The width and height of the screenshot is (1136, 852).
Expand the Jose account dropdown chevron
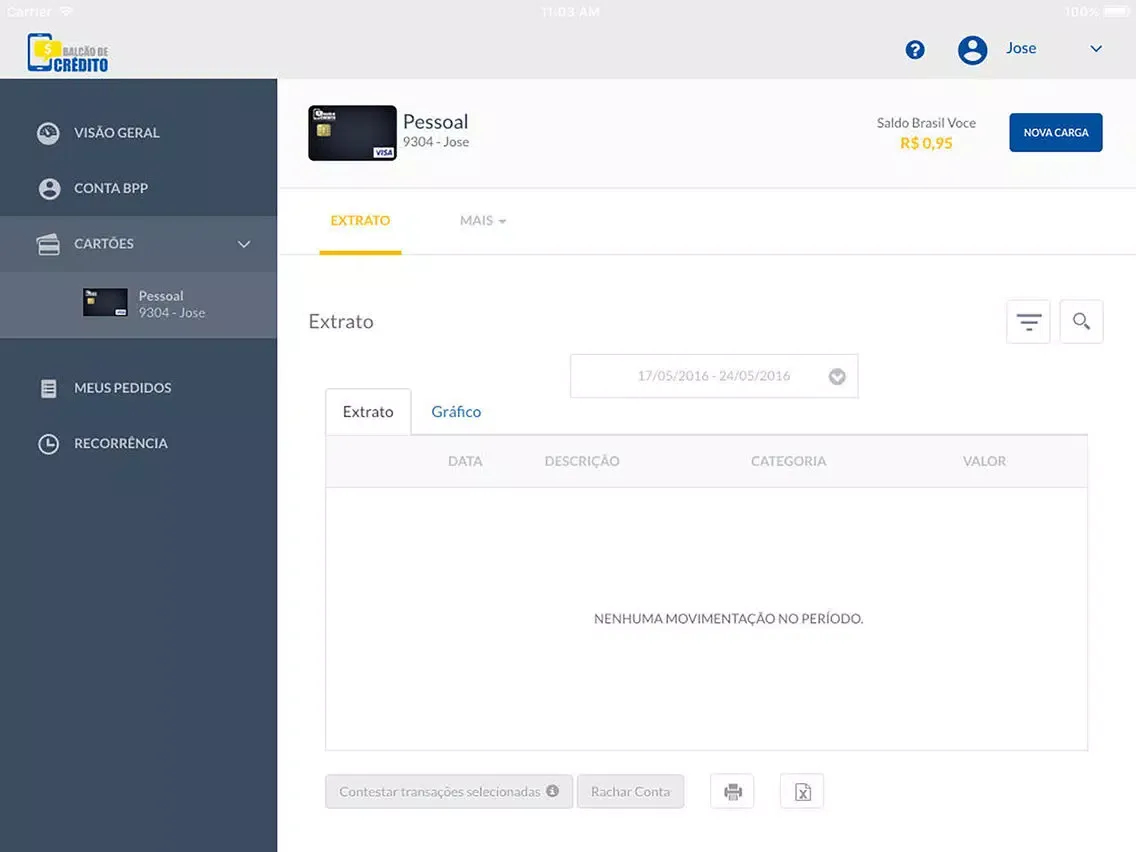(x=1096, y=49)
